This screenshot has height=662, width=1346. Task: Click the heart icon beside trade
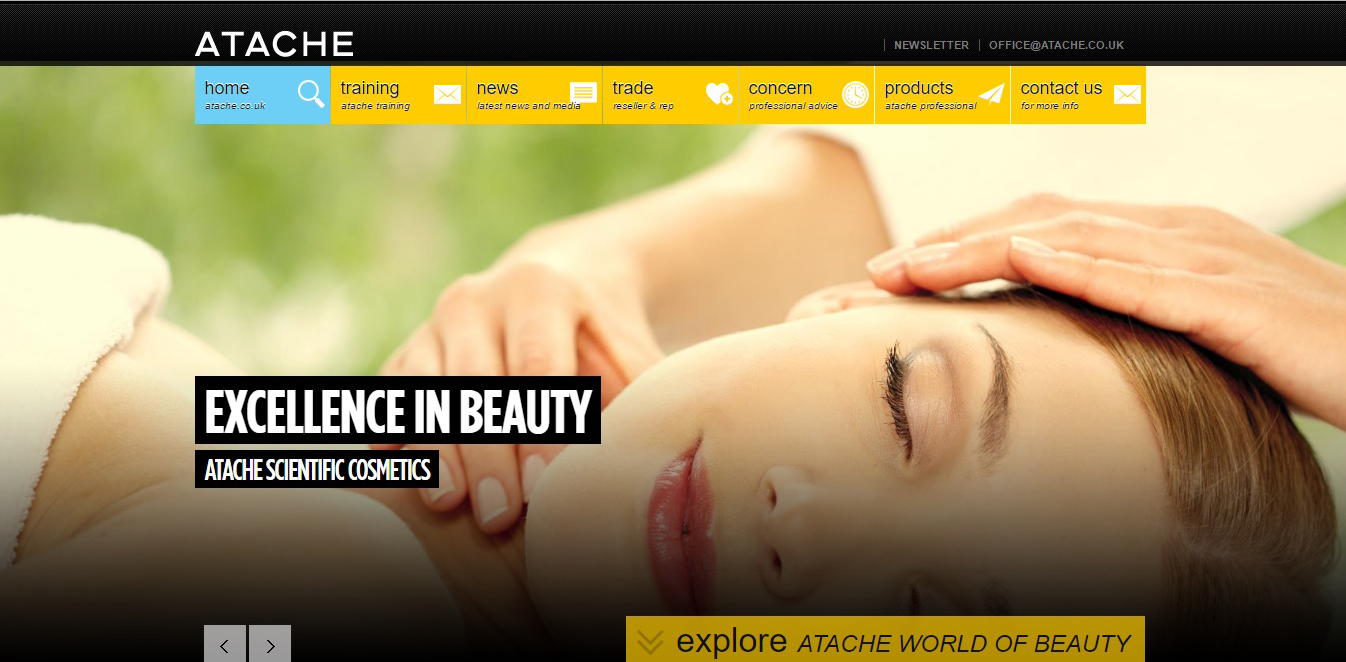click(719, 94)
